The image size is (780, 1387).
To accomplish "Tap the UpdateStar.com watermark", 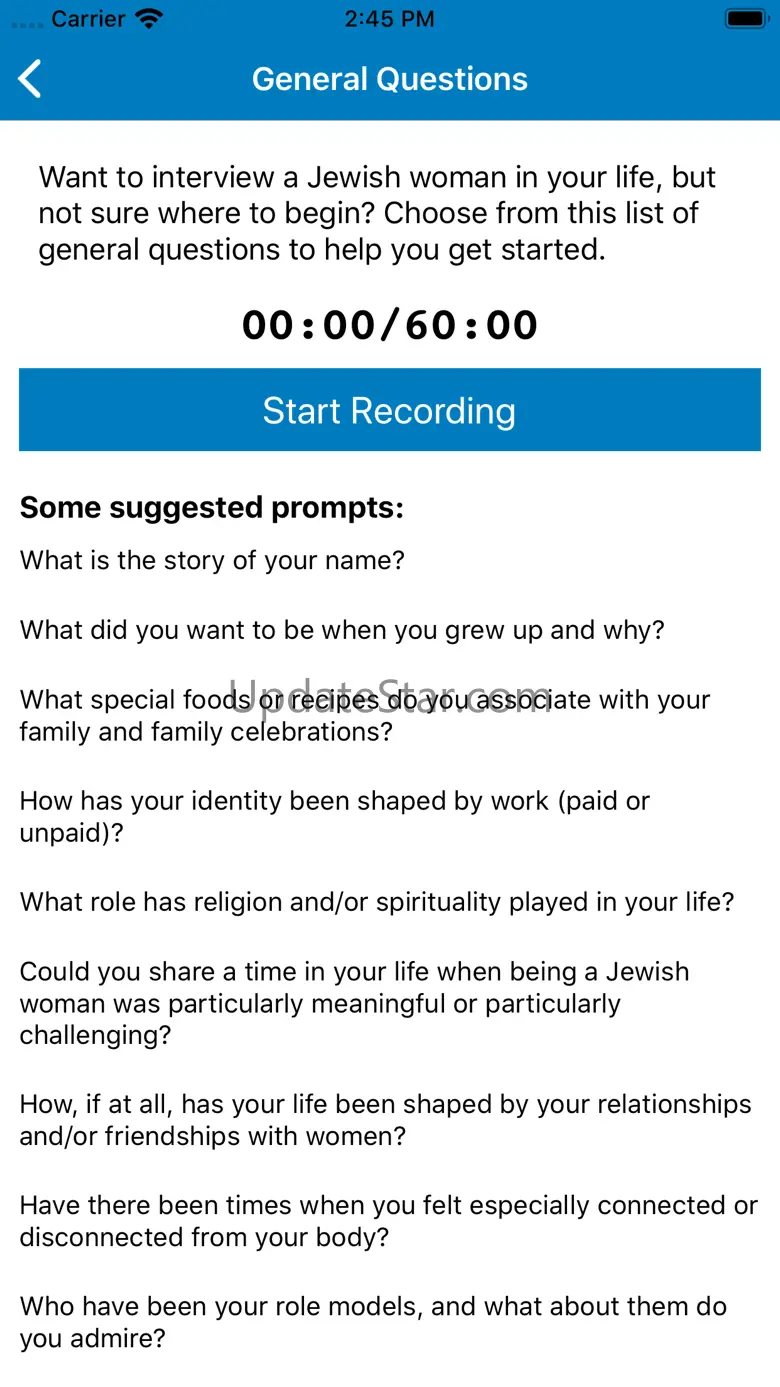I will (x=390, y=697).
